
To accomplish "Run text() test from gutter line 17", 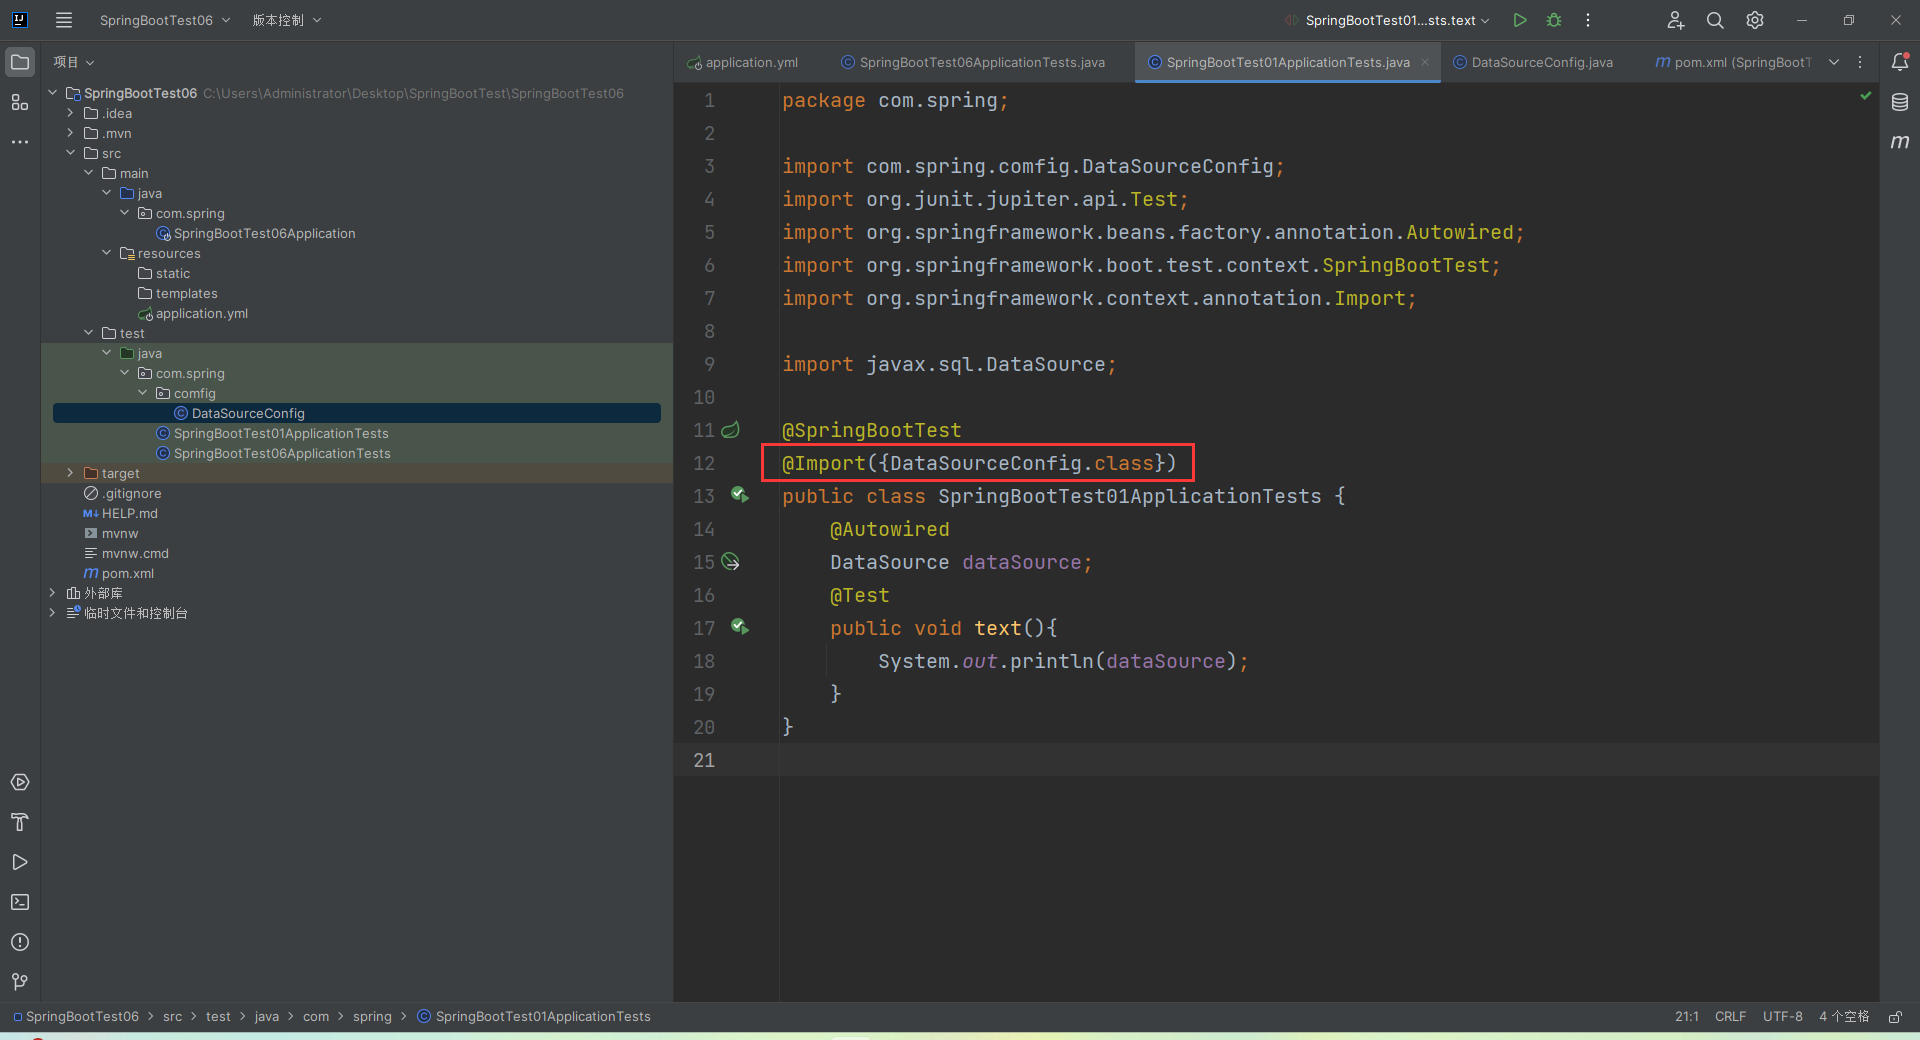I will (740, 627).
